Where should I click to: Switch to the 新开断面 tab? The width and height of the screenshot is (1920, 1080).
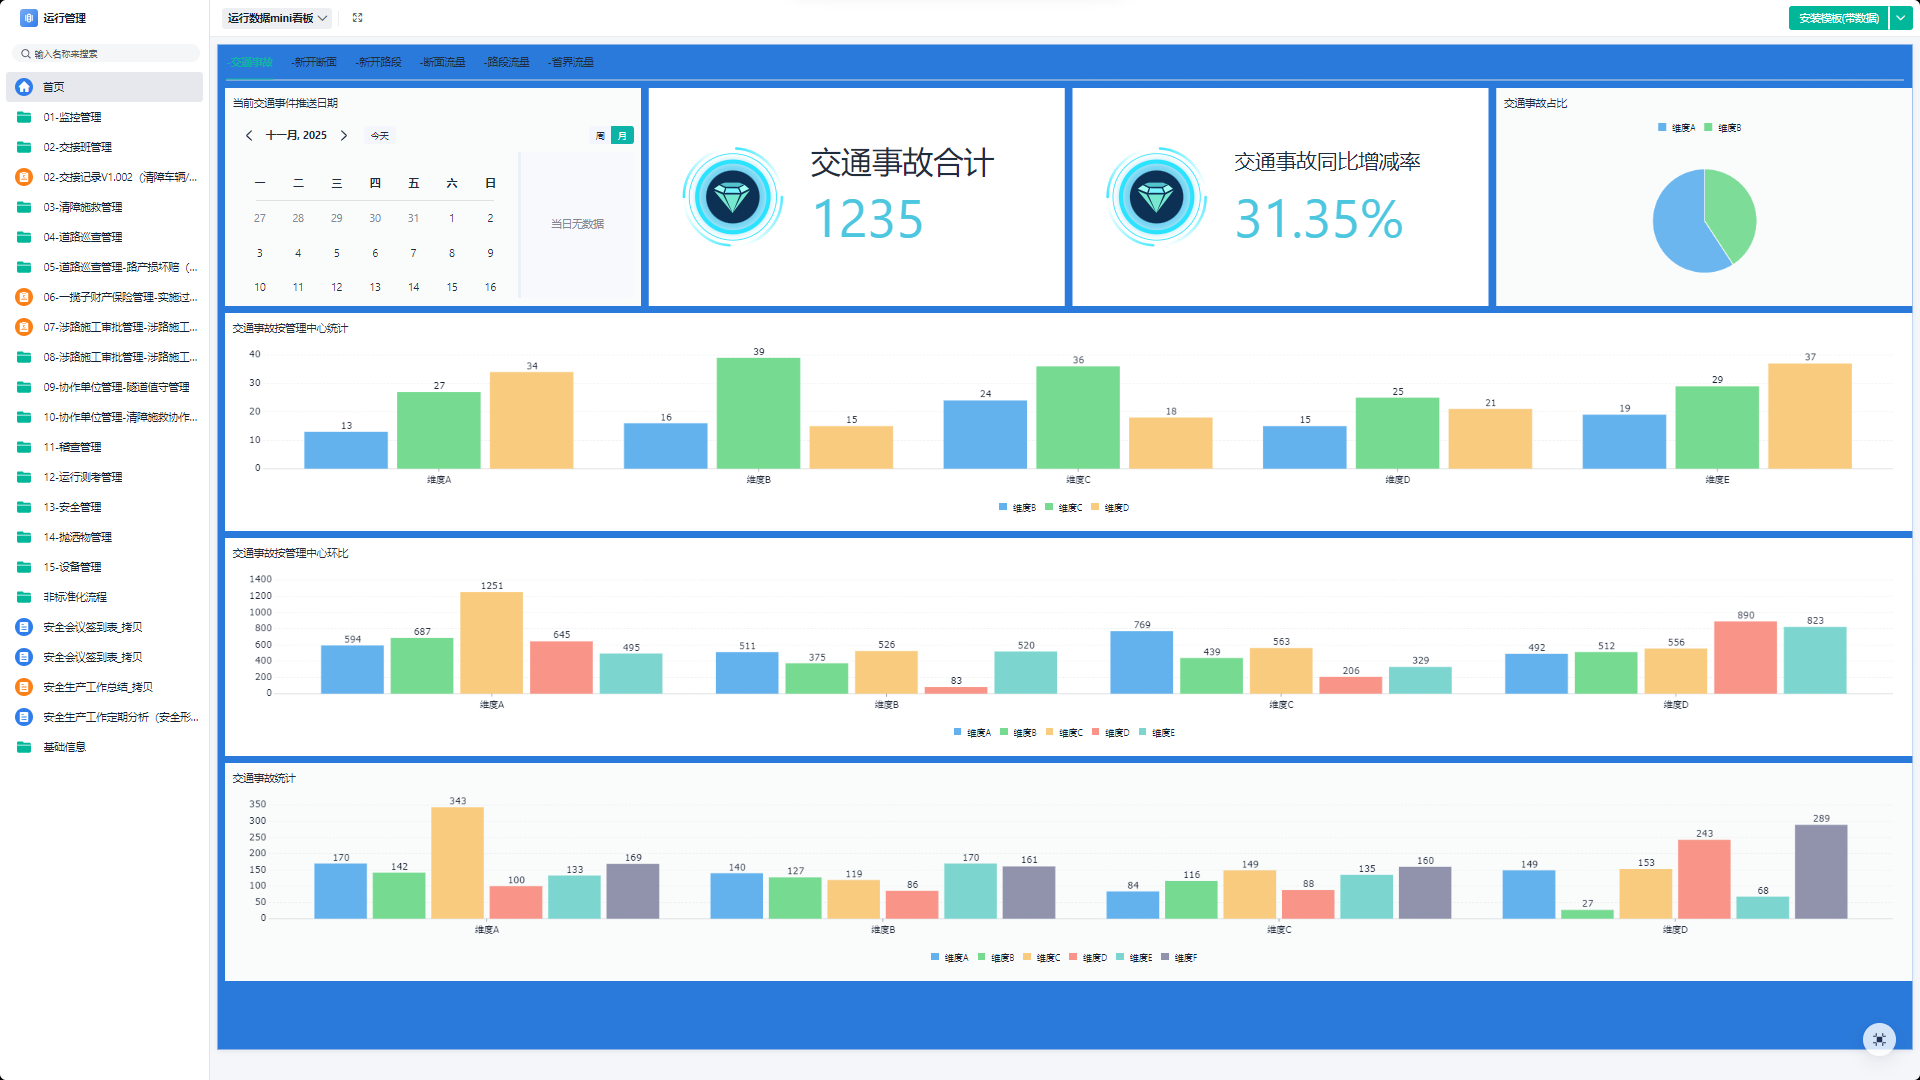pos(314,62)
